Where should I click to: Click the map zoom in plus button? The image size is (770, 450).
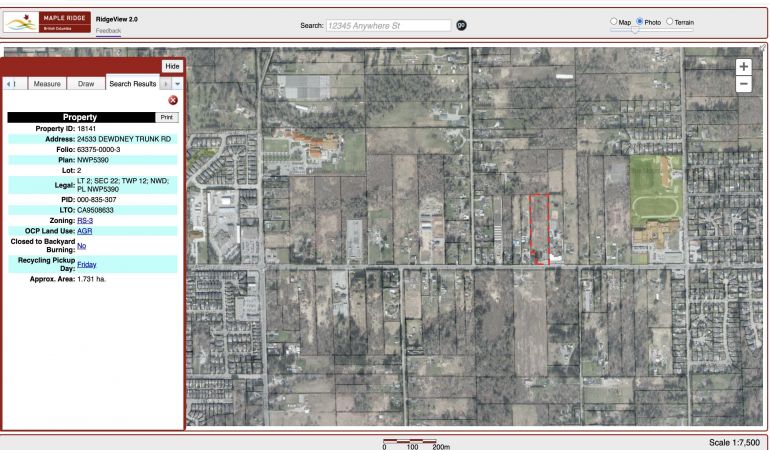[743, 67]
